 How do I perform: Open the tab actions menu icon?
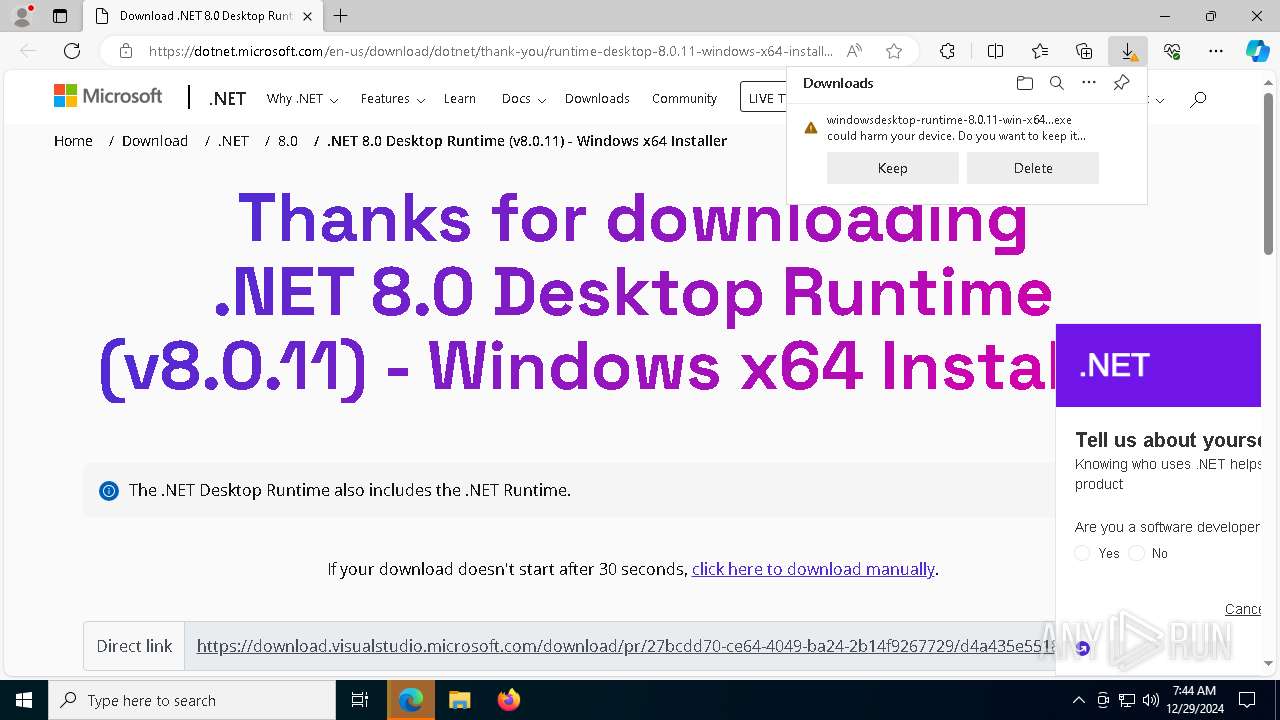point(60,16)
